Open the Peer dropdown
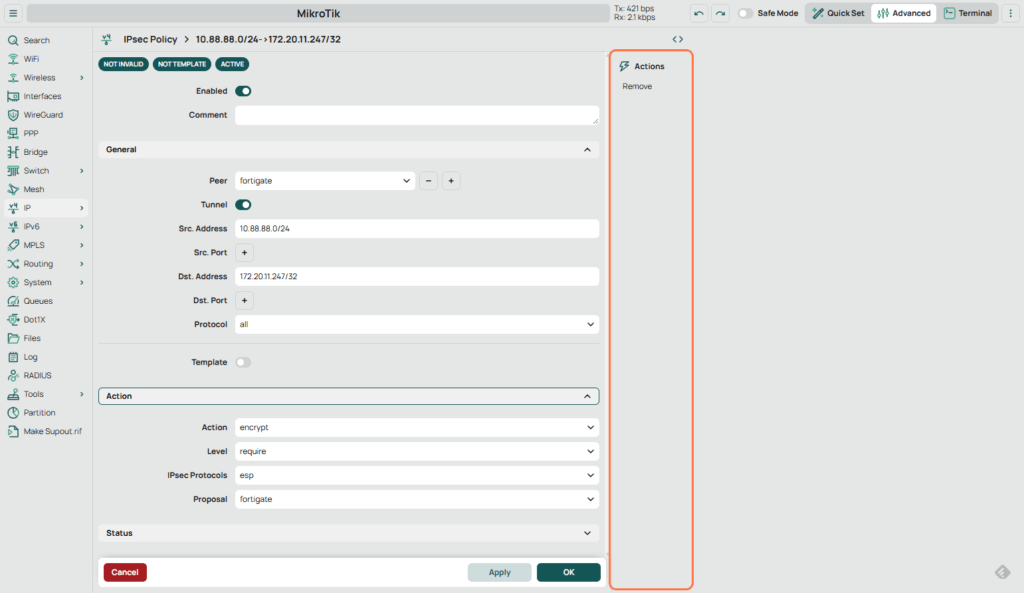The width and height of the screenshot is (1024, 593). (325, 181)
